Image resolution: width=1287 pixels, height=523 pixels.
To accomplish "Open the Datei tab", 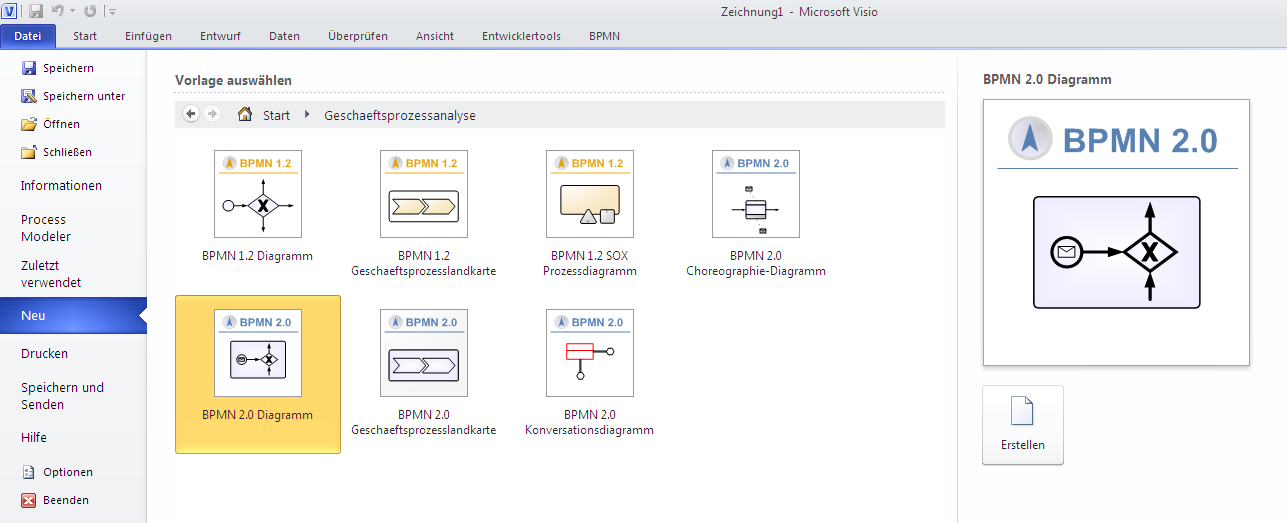I will [x=28, y=36].
